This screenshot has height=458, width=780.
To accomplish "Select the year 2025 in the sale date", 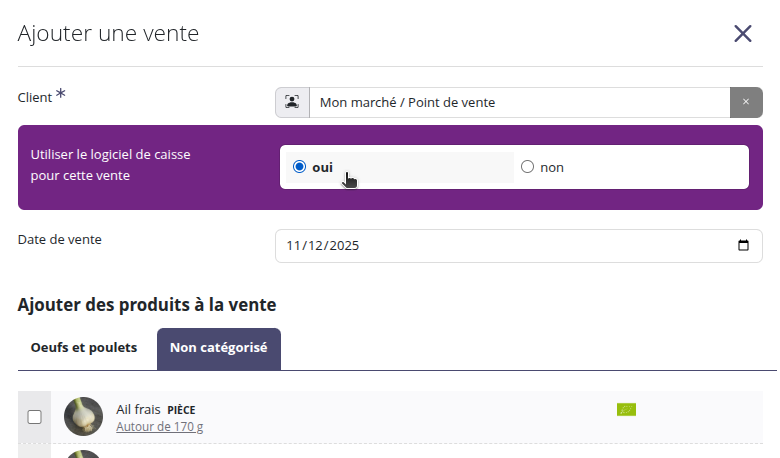I will [x=342, y=246].
